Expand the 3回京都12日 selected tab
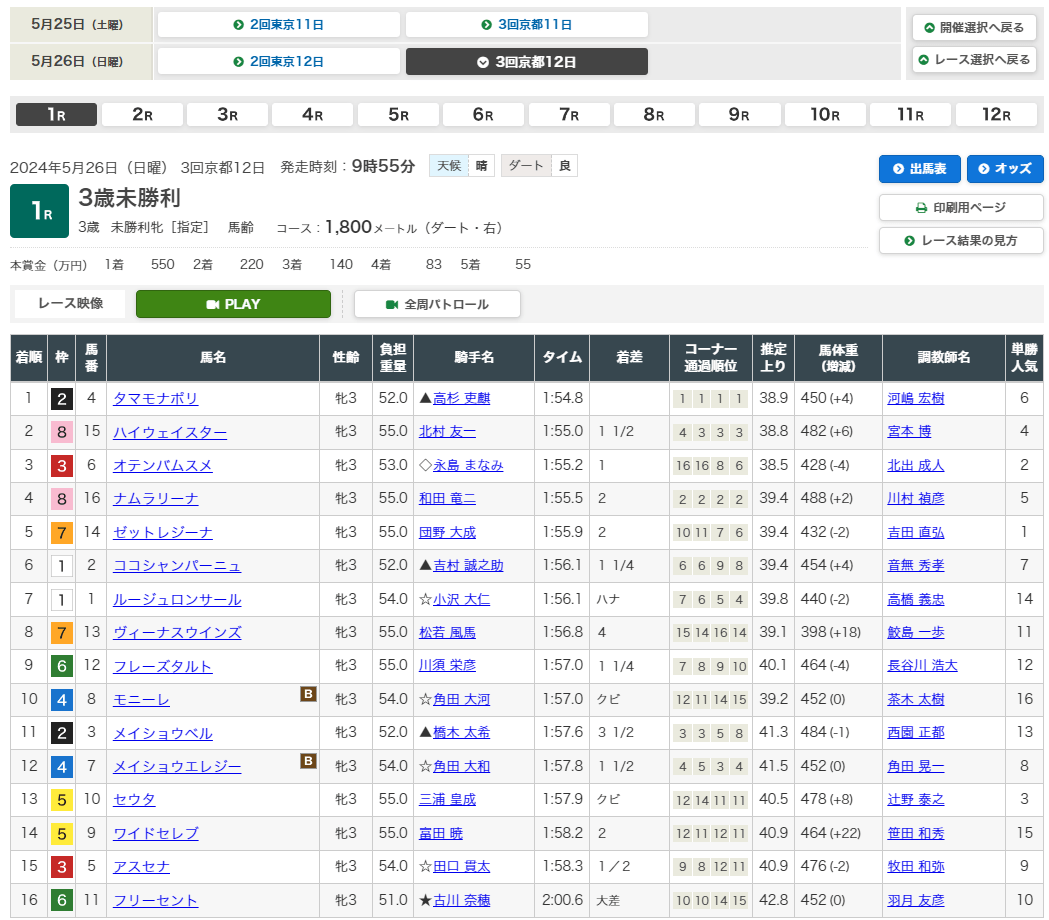 coord(526,62)
